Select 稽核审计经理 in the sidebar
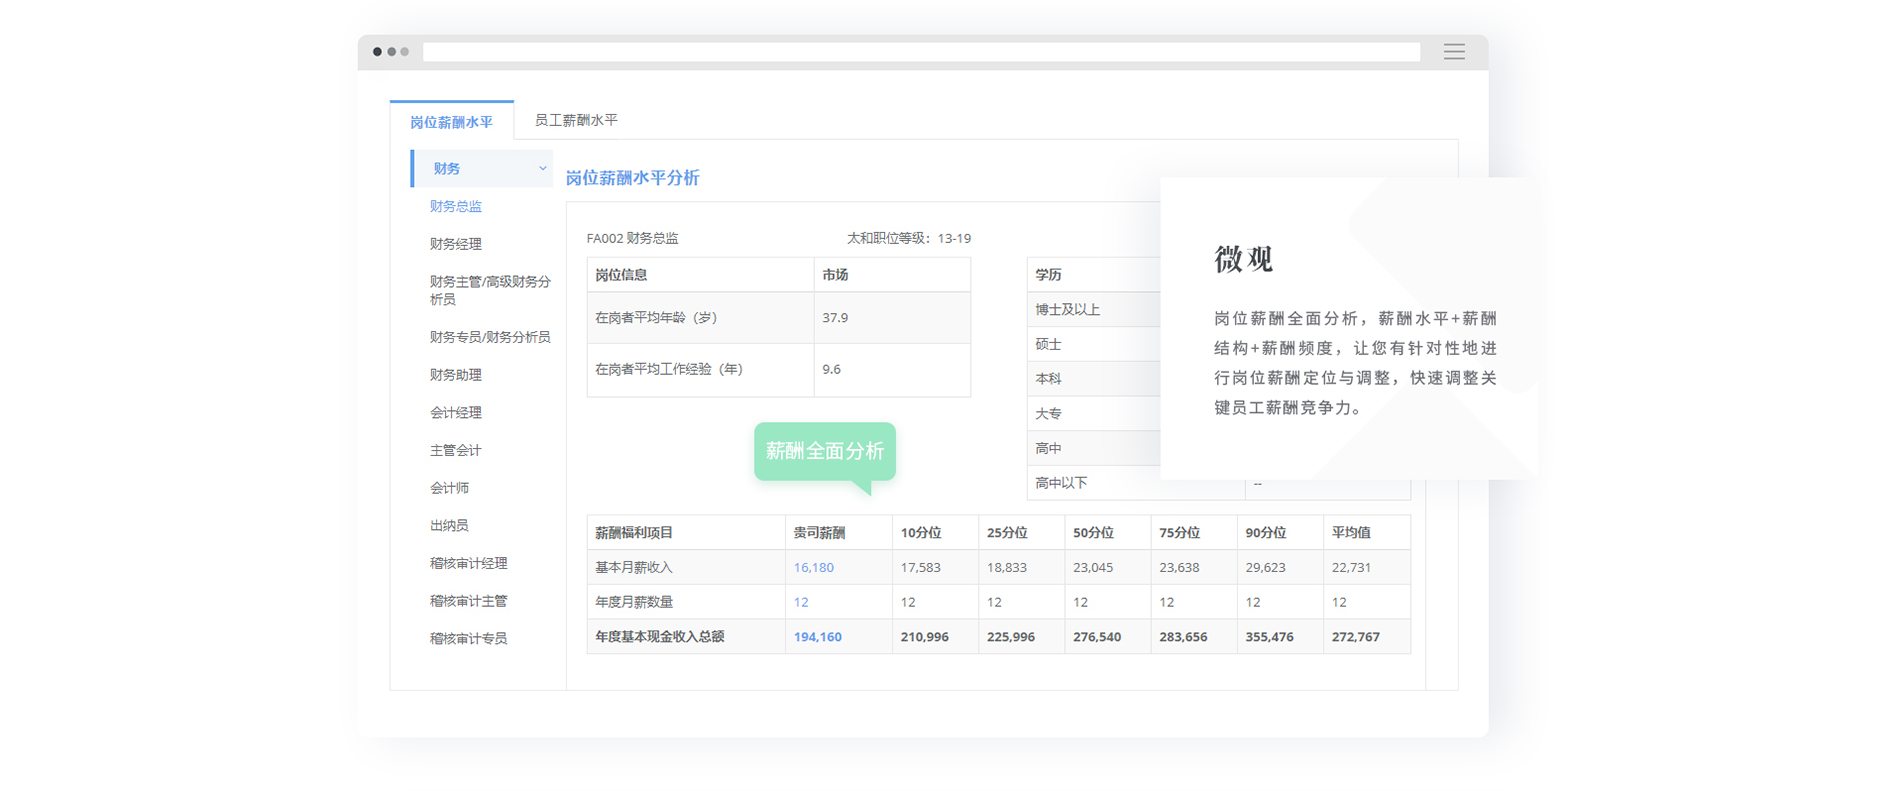Viewport: 1903px width, 791px height. point(469,563)
